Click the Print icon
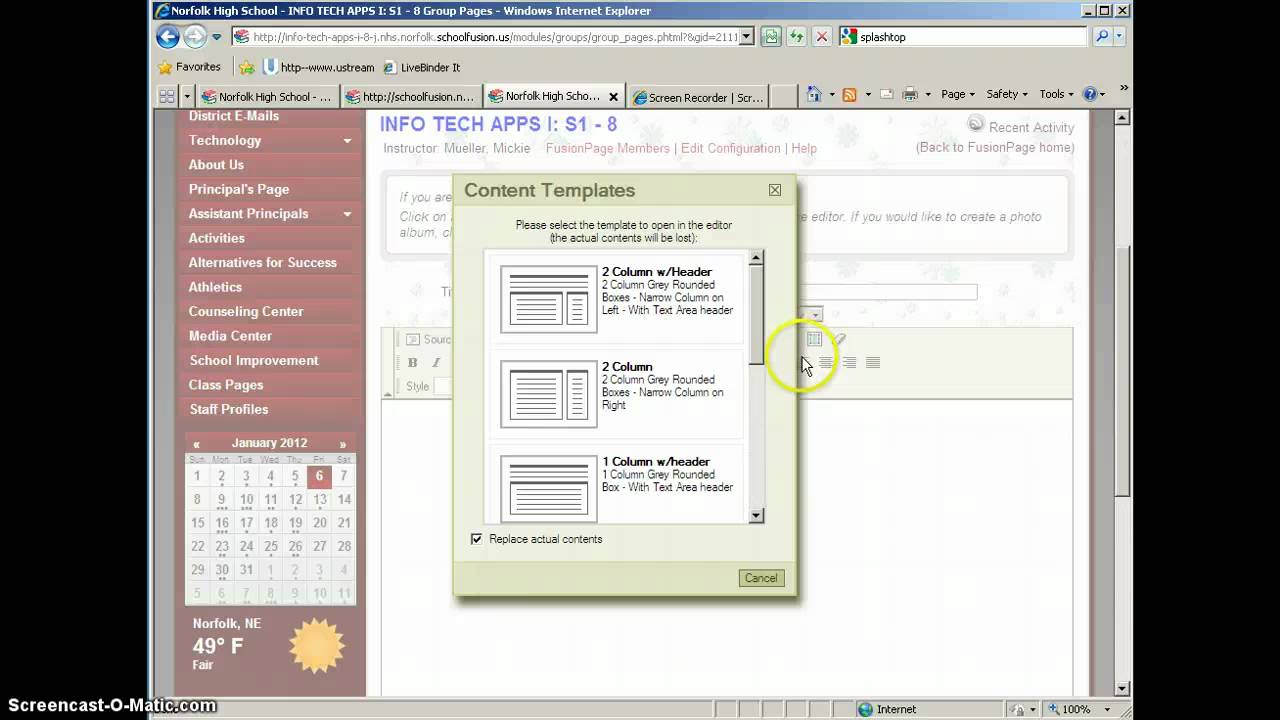 tap(910, 94)
